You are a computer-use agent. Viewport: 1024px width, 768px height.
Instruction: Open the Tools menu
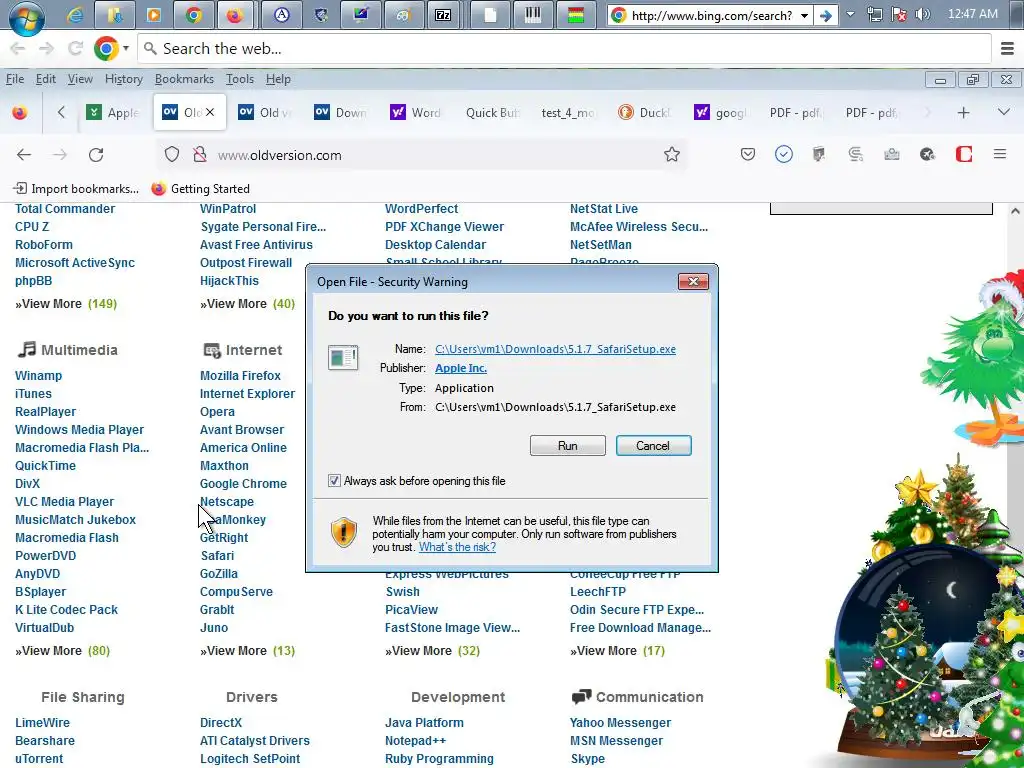pyautogui.click(x=240, y=79)
